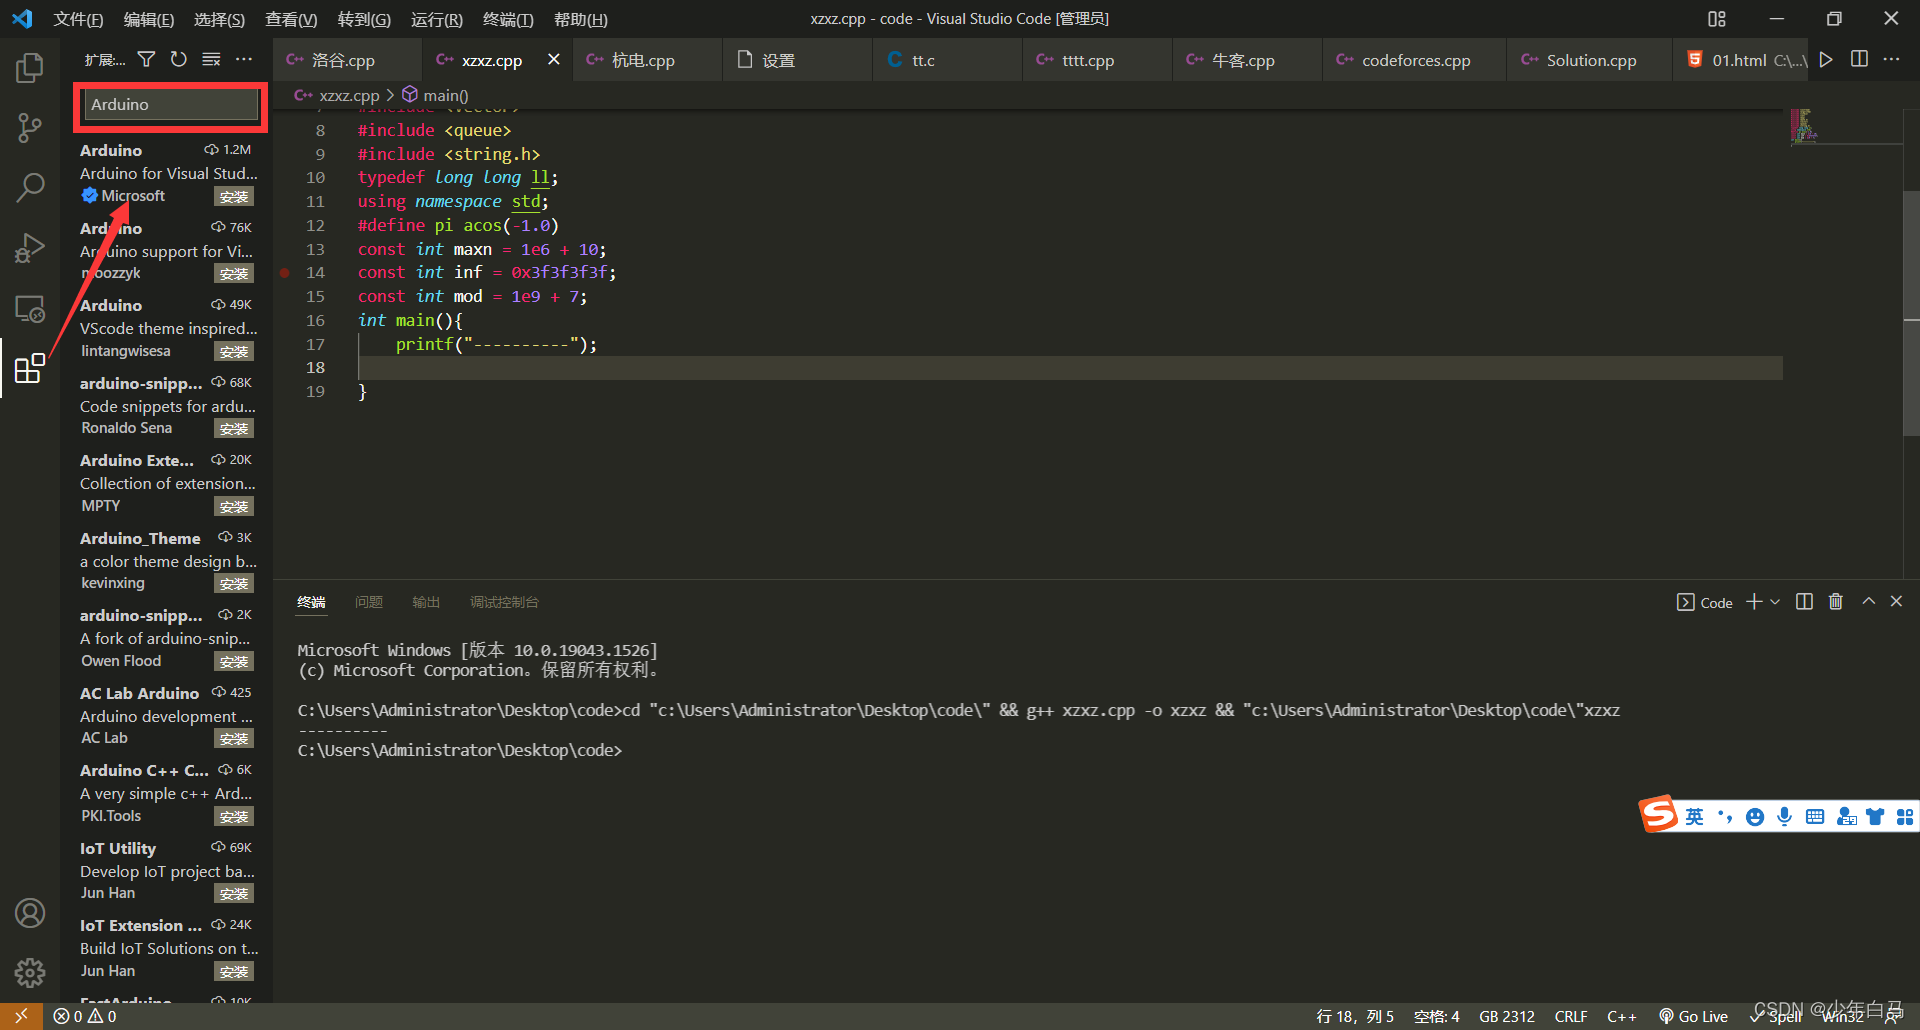Screen dimensions: 1920x1030
Task: Click the Arduino extension search field
Action: [171, 104]
